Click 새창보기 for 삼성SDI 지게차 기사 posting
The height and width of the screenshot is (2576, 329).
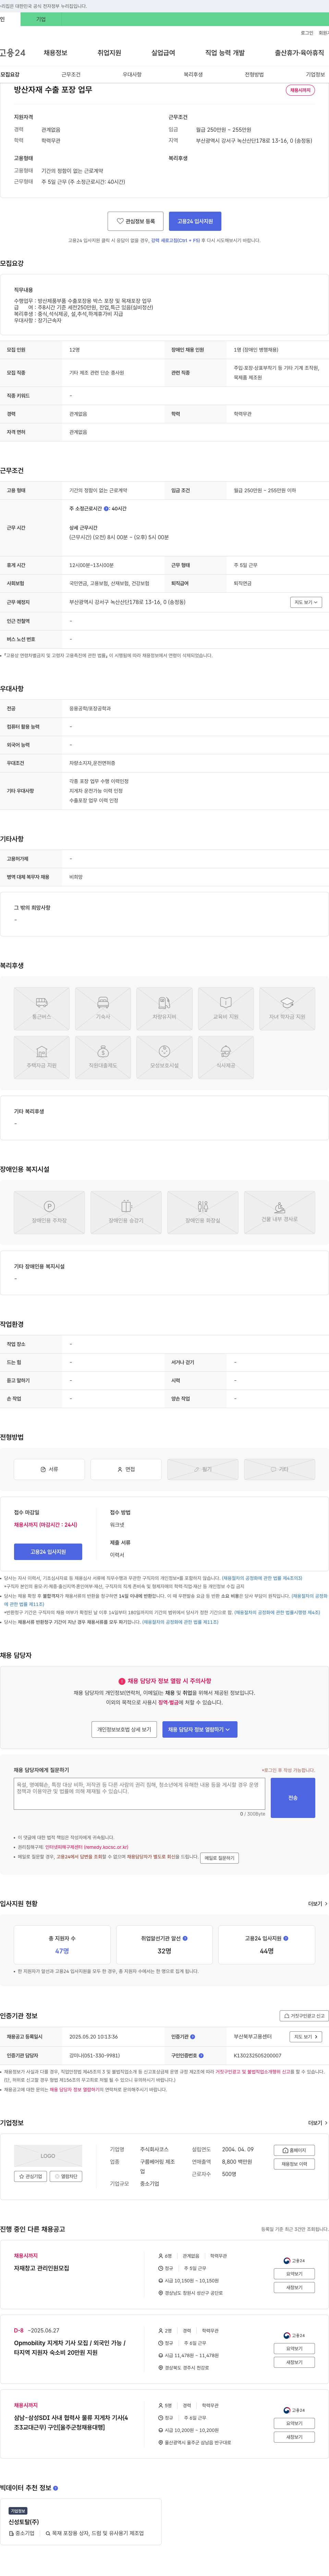click(x=294, y=2437)
